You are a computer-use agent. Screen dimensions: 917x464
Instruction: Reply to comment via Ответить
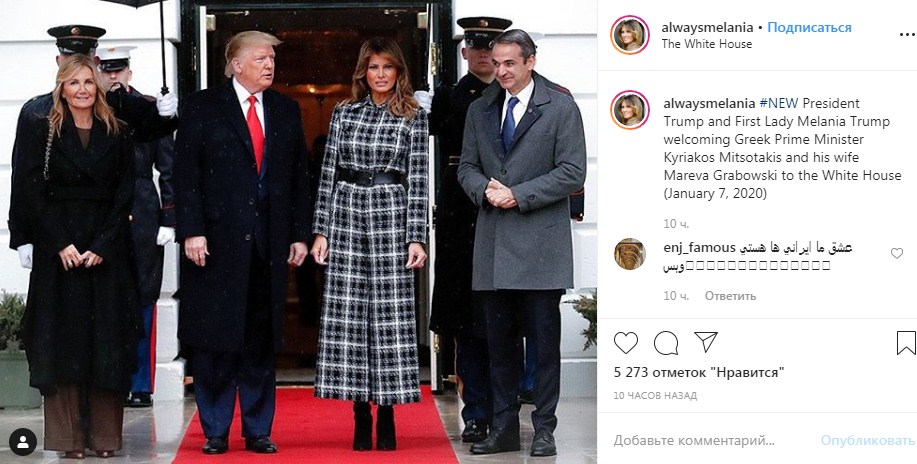pos(730,296)
